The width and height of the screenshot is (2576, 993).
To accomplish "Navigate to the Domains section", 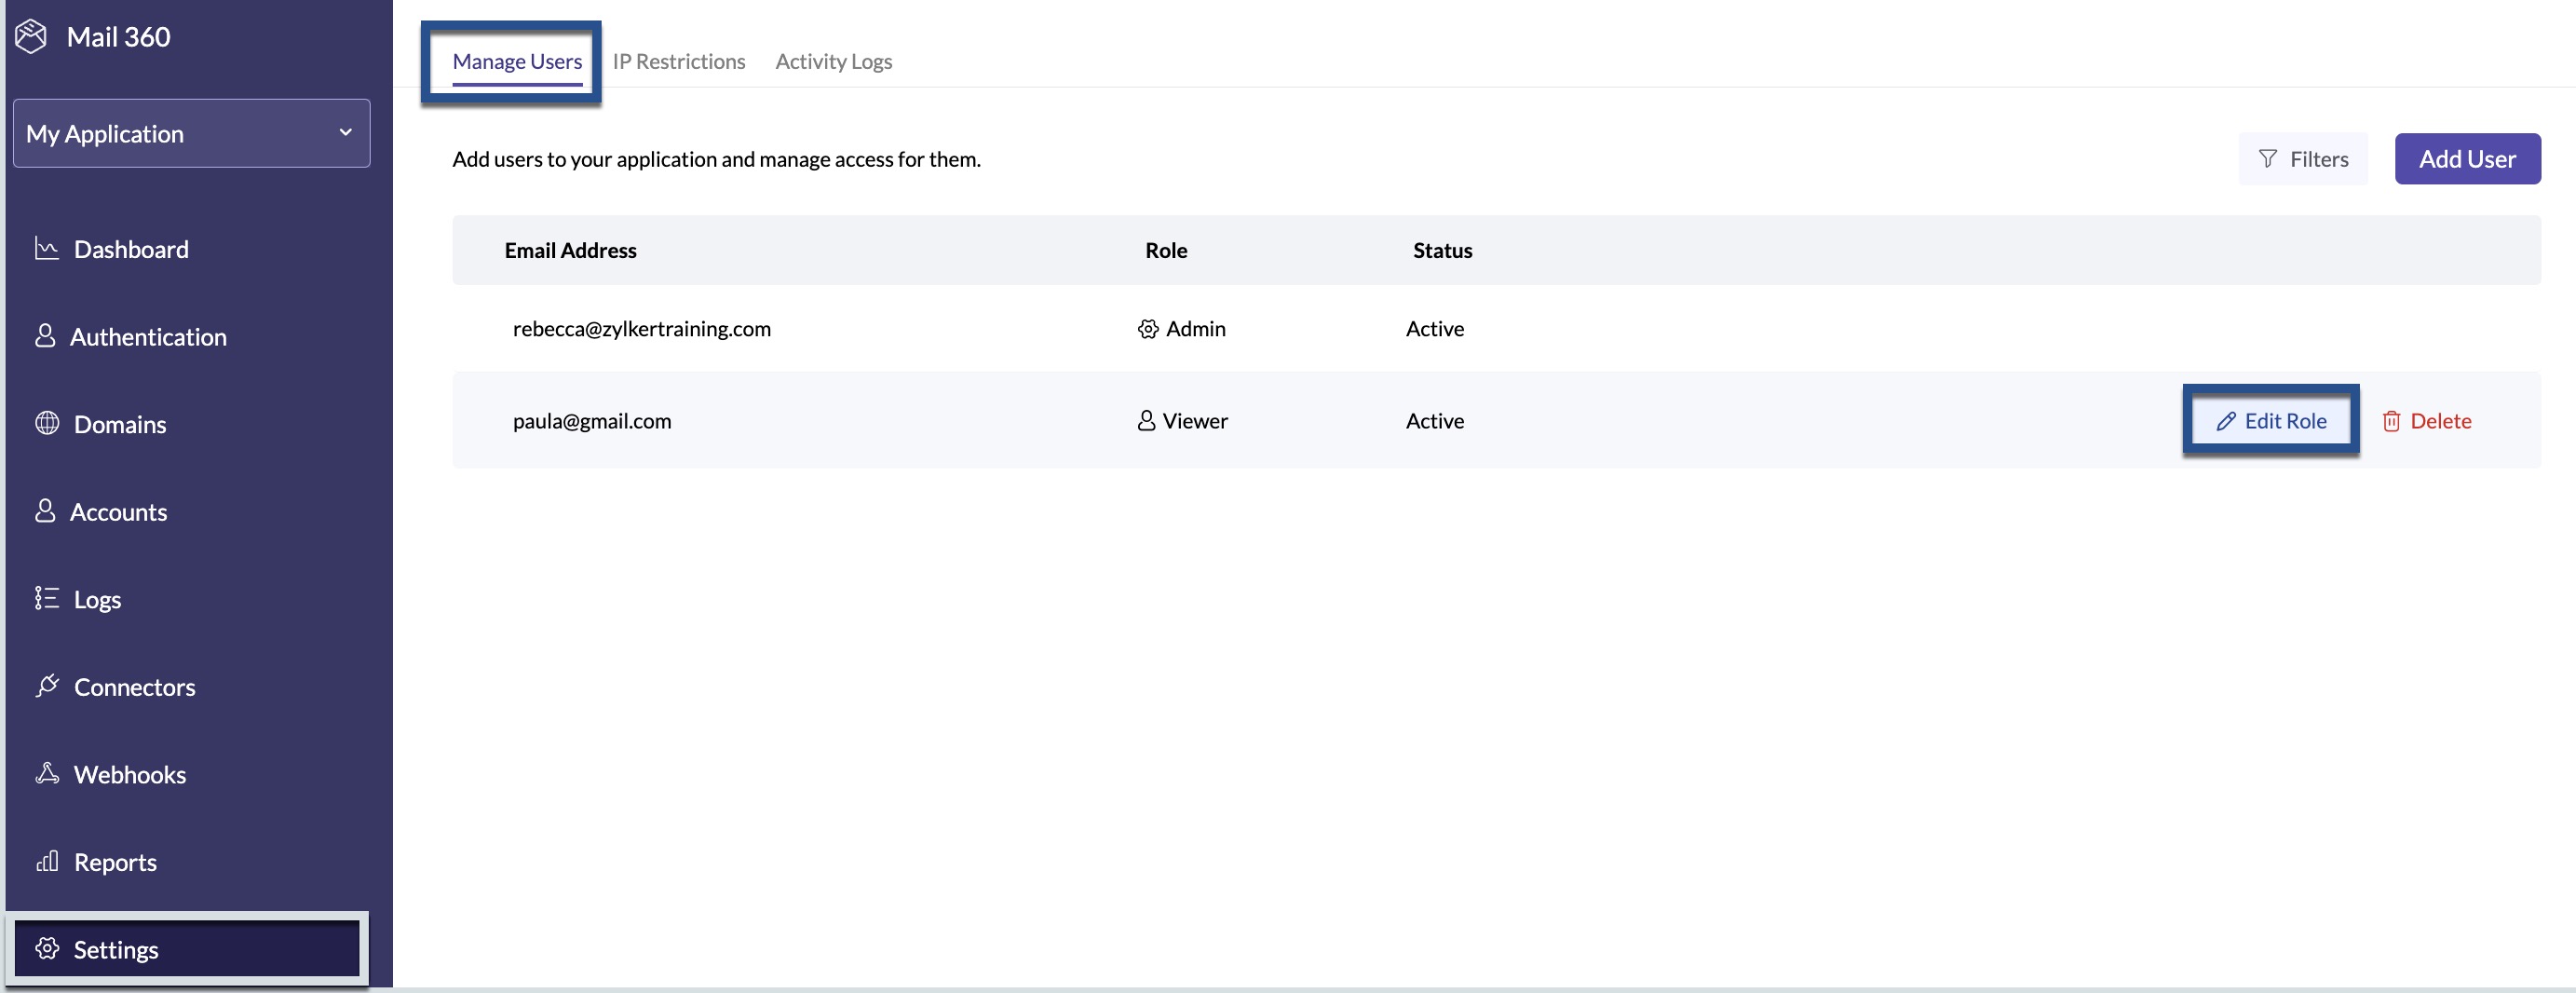I will tap(120, 424).
